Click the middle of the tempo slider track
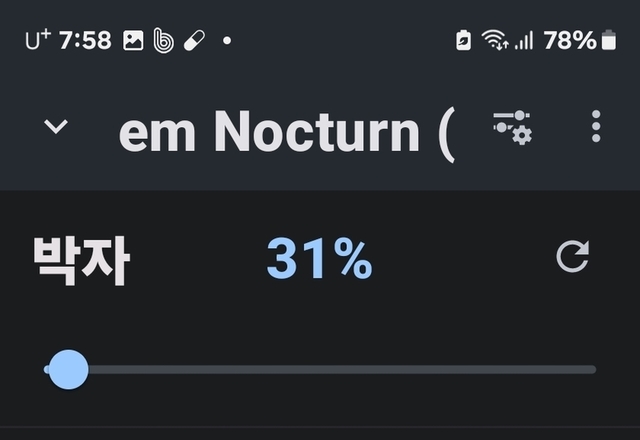Image resolution: width=640 pixels, height=440 pixels. [x=320, y=369]
